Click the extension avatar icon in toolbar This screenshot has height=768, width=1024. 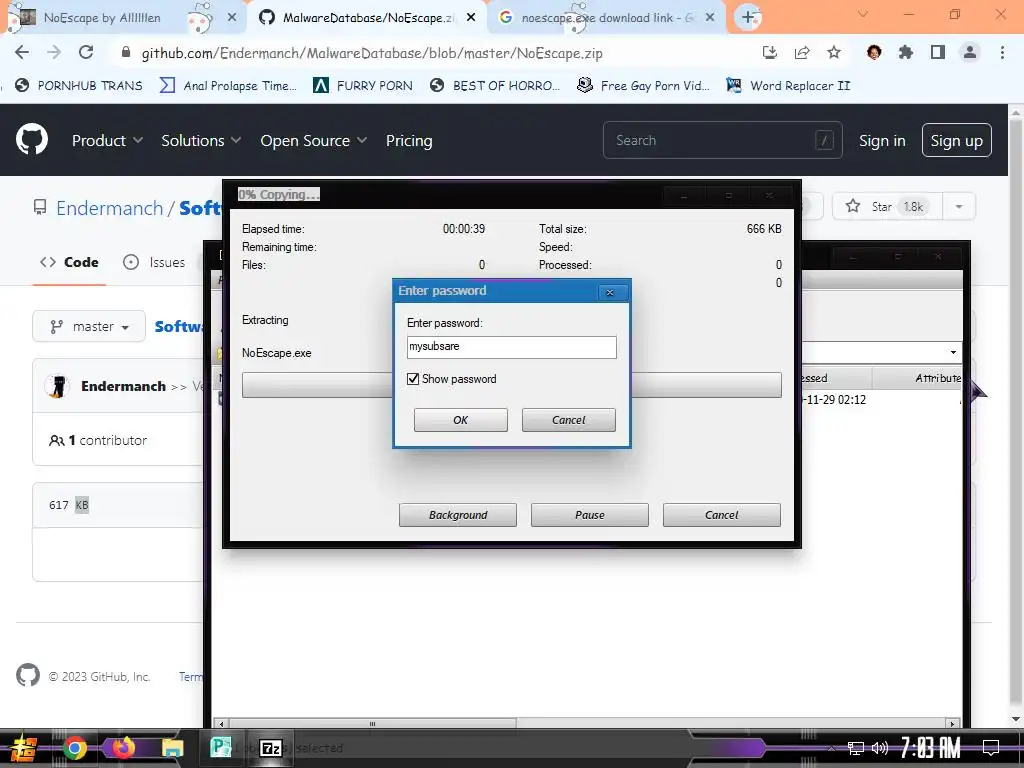point(874,52)
